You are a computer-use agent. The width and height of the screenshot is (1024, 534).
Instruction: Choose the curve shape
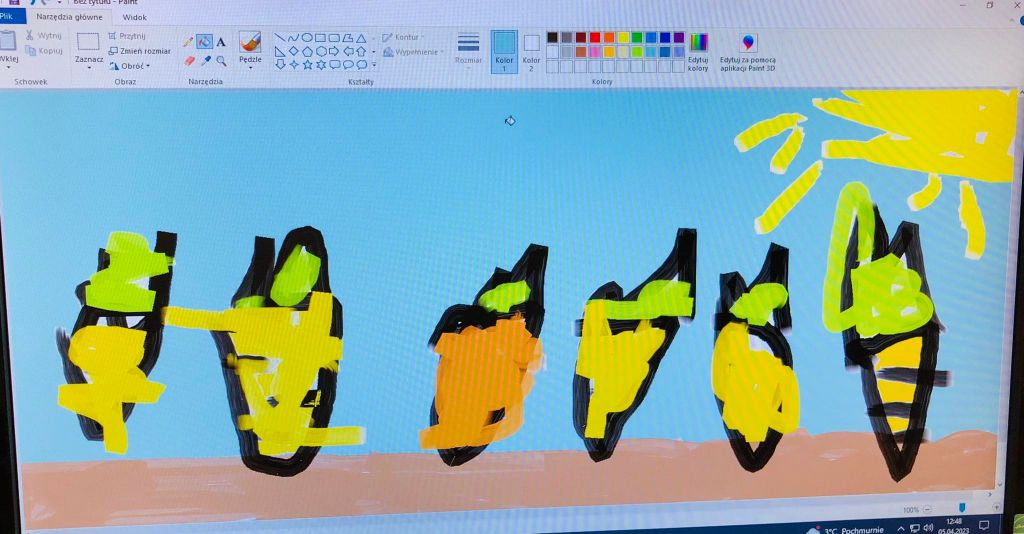[x=293, y=38]
